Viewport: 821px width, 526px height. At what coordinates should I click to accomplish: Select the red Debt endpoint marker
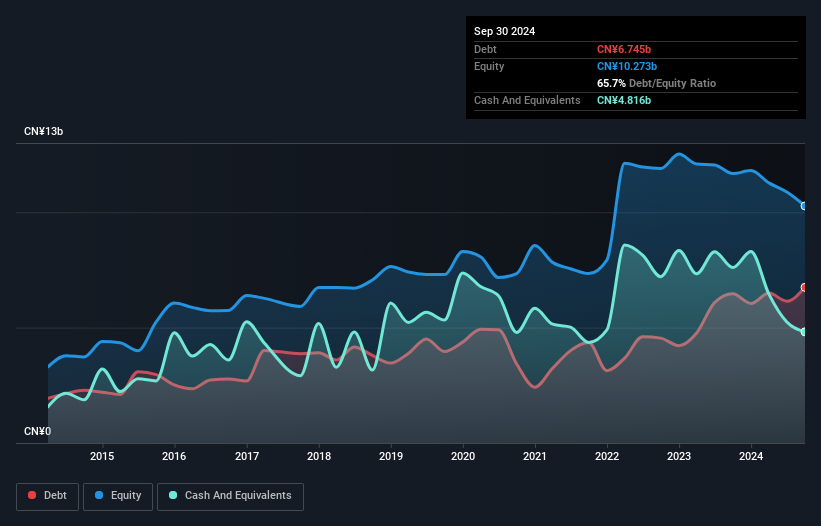click(x=804, y=287)
